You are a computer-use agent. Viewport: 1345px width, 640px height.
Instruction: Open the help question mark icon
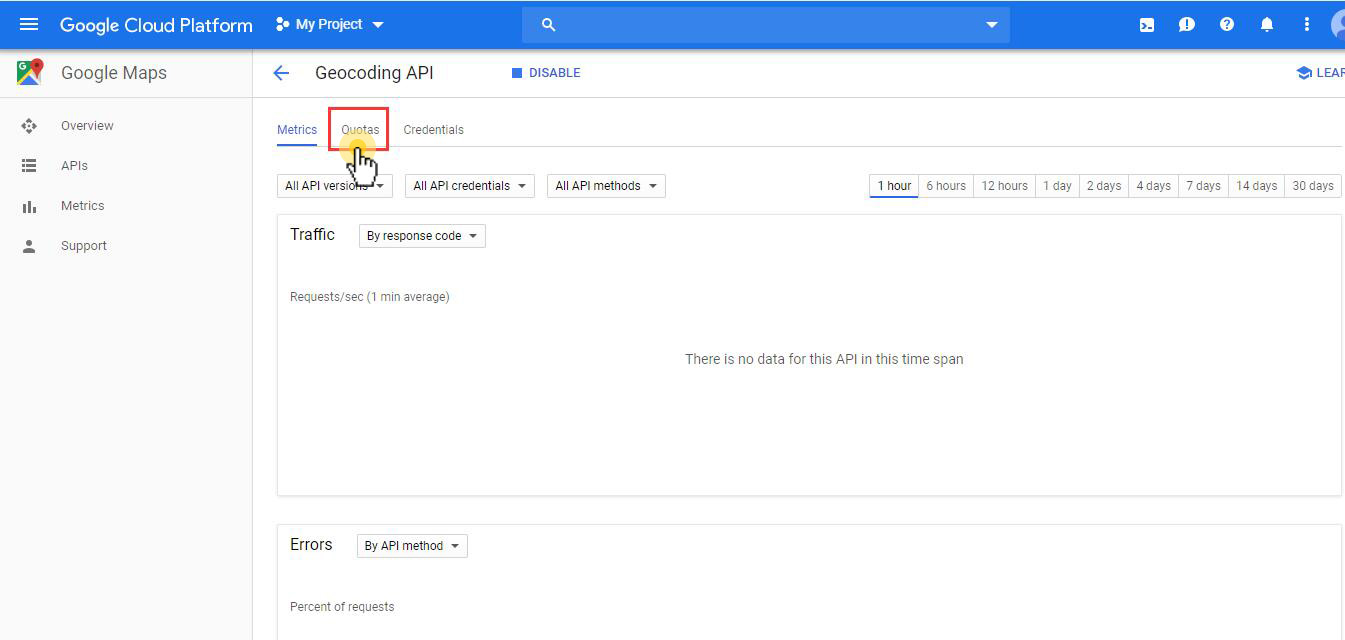coord(1227,25)
